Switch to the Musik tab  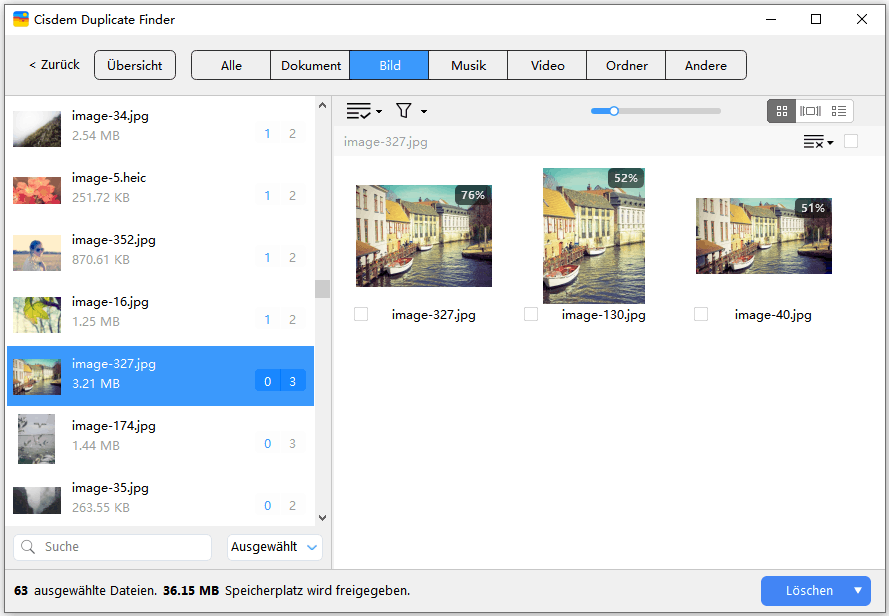point(468,66)
